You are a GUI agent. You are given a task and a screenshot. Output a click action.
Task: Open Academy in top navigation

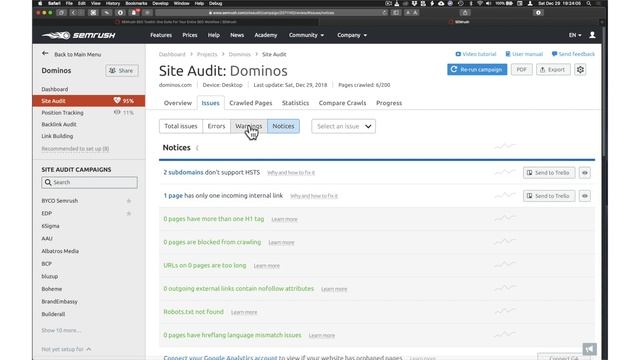[x=266, y=35]
